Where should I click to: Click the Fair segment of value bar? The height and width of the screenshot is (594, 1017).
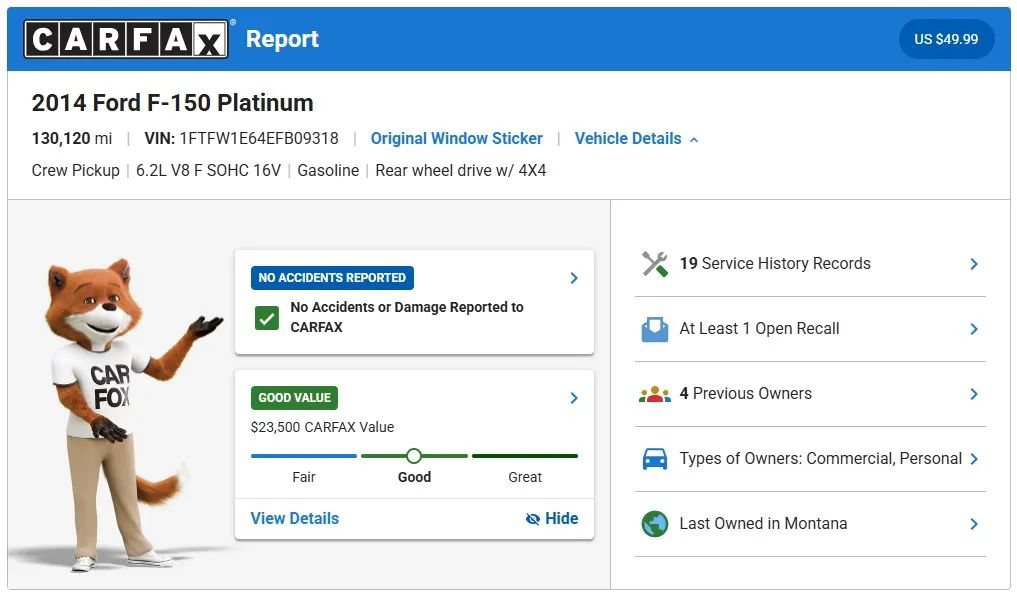pos(304,456)
